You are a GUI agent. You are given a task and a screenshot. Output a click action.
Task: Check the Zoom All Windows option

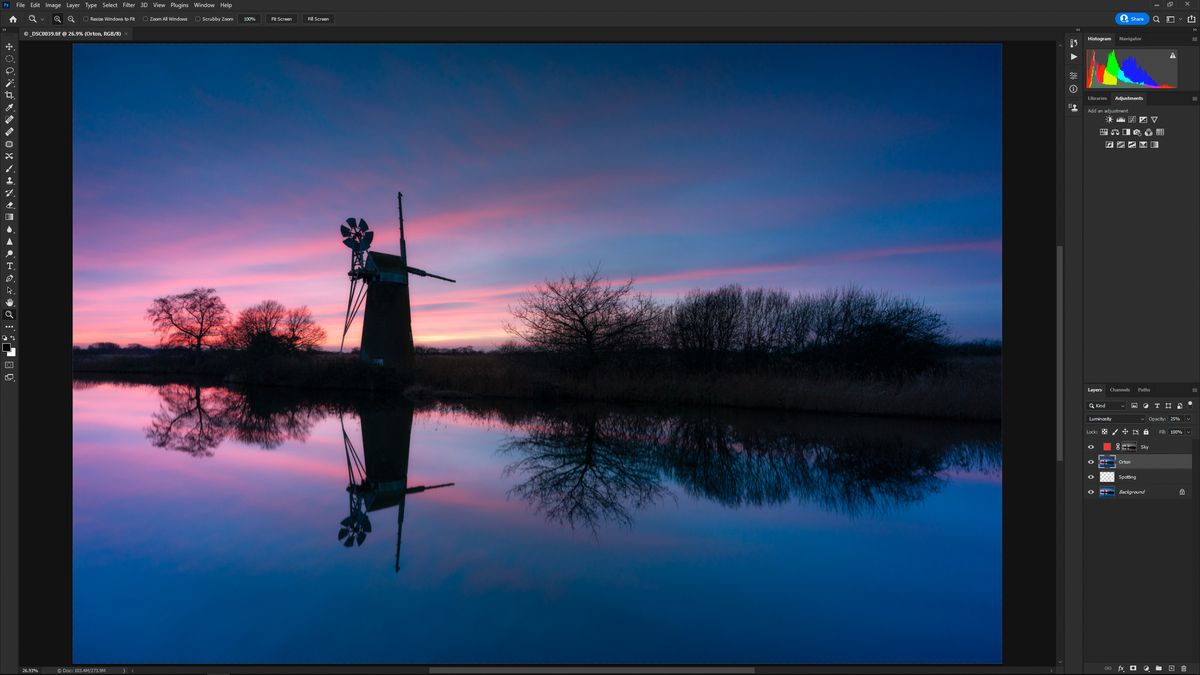146,19
